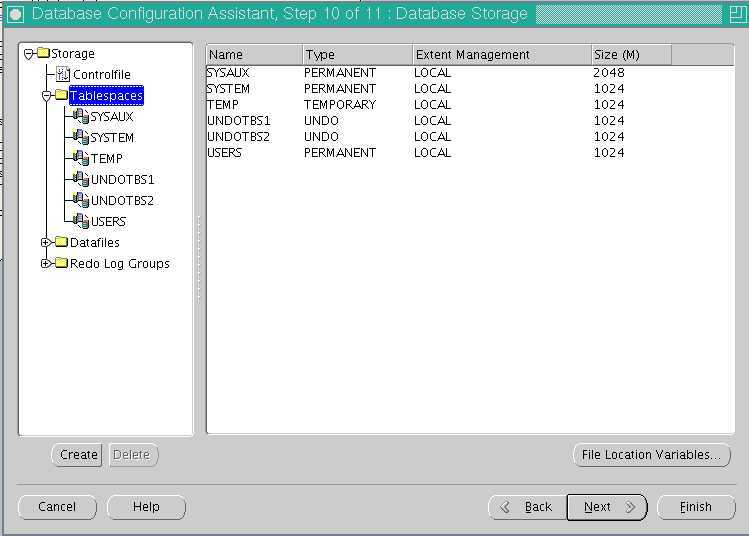Image resolution: width=749 pixels, height=536 pixels.
Task: Click PERMANENT type in SYSAUX row
Action: [340, 73]
